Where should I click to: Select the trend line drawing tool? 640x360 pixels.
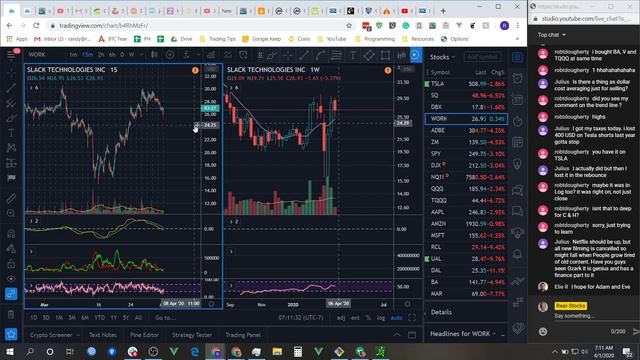coord(11,88)
